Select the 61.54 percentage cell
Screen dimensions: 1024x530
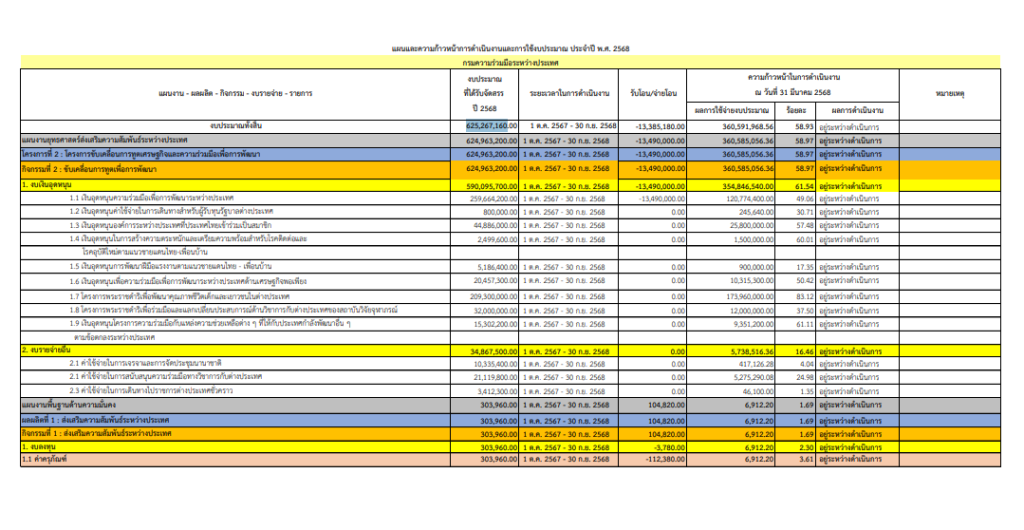tap(796, 185)
